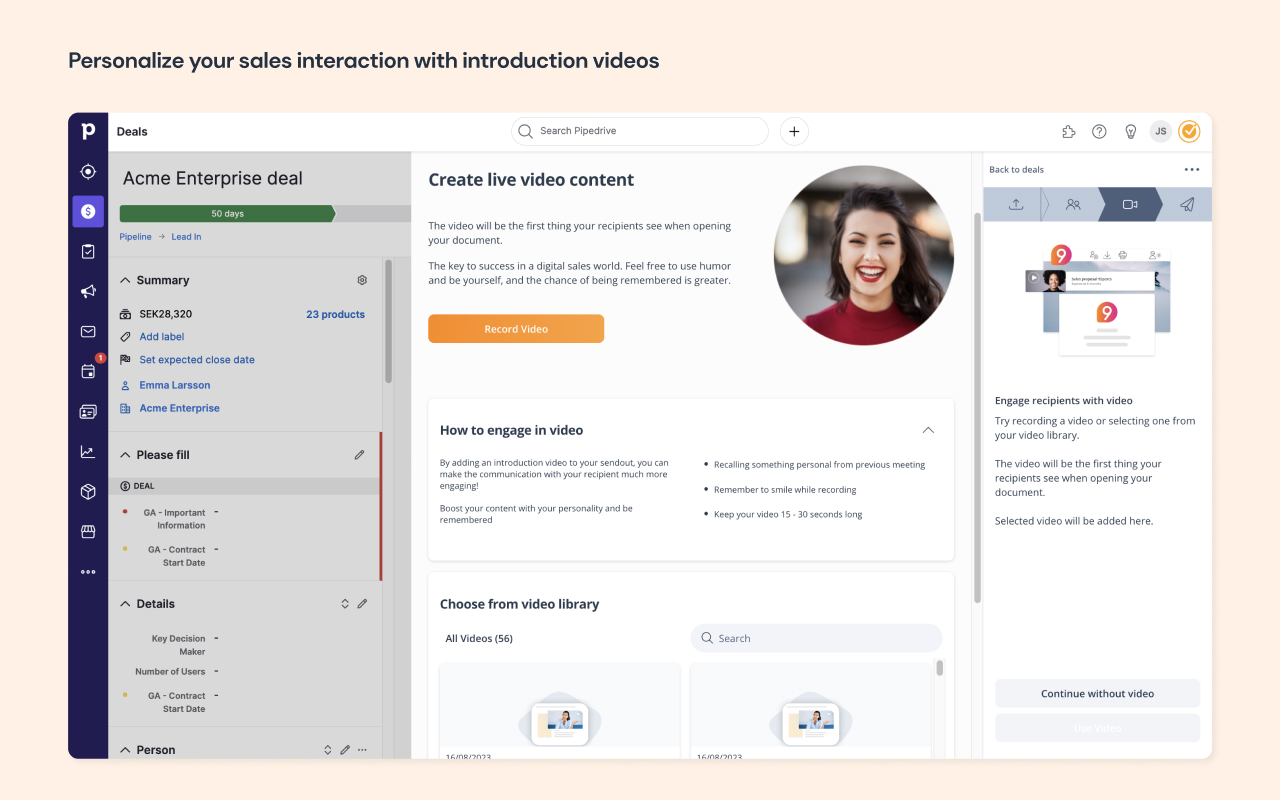This screenshot has height=800, width=1280.
Task: Open Campaigns megaphone icon in sidebar
Action: (88, 291)
